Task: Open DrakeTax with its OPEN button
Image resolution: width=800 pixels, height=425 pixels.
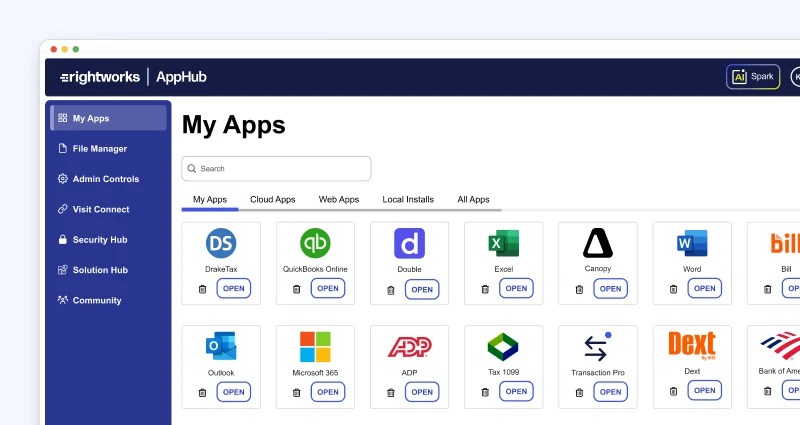Action: point(234,288)
